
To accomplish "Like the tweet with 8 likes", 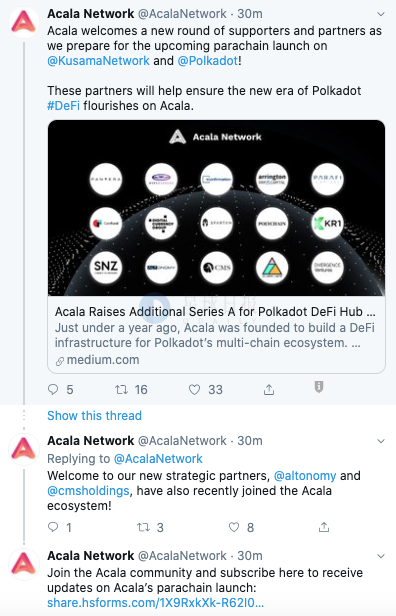I will click(234, 527).
